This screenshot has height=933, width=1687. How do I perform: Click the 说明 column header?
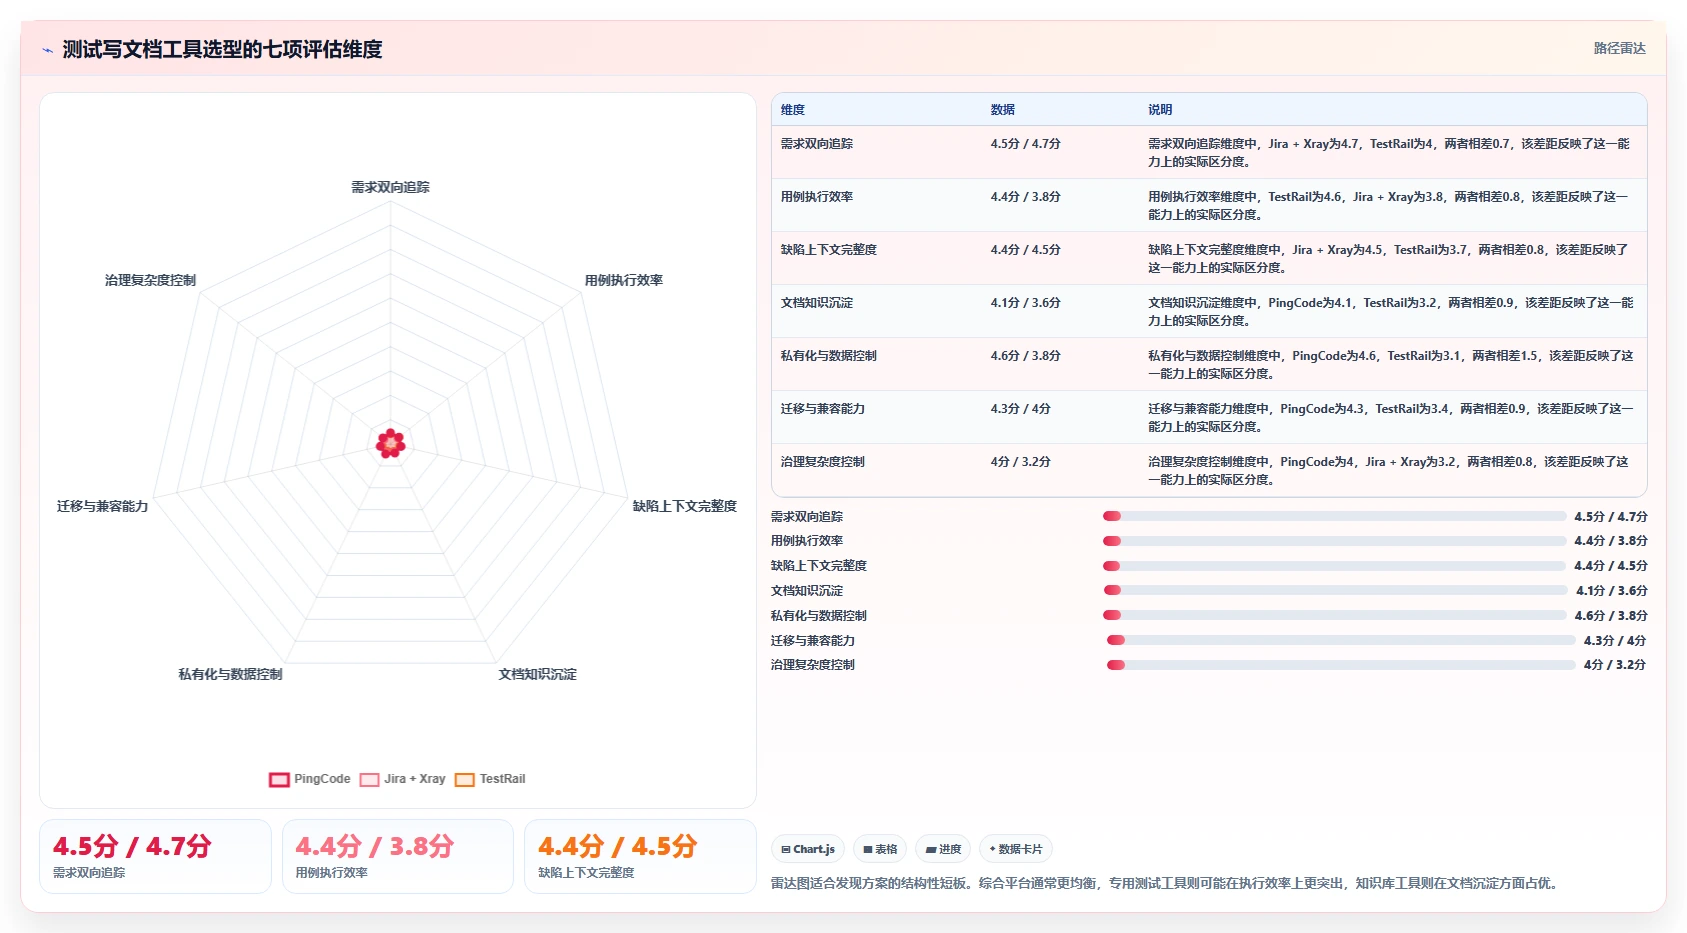(1160, 110)
